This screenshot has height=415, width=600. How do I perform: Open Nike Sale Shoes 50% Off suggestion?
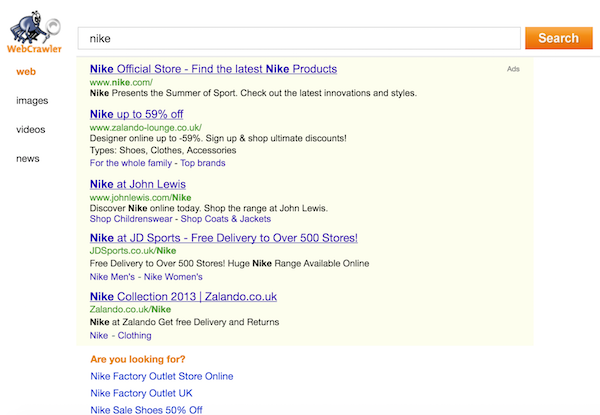click(x=147, y=410)
